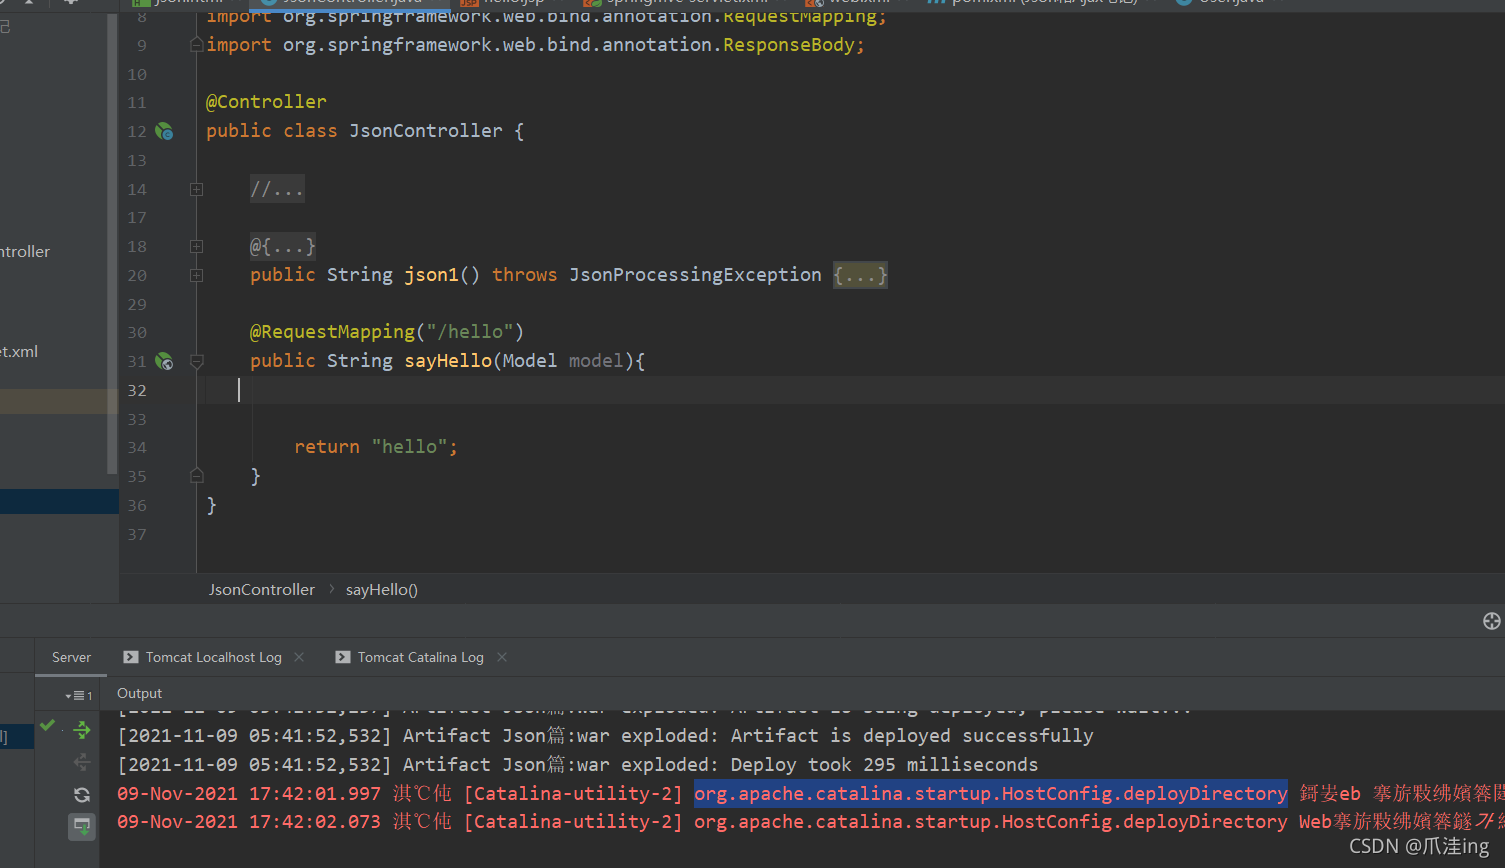Viewport: 1505px width, 868px height.
Task: Click the JsonController breadcrumb
Action: tap(262, 590)
